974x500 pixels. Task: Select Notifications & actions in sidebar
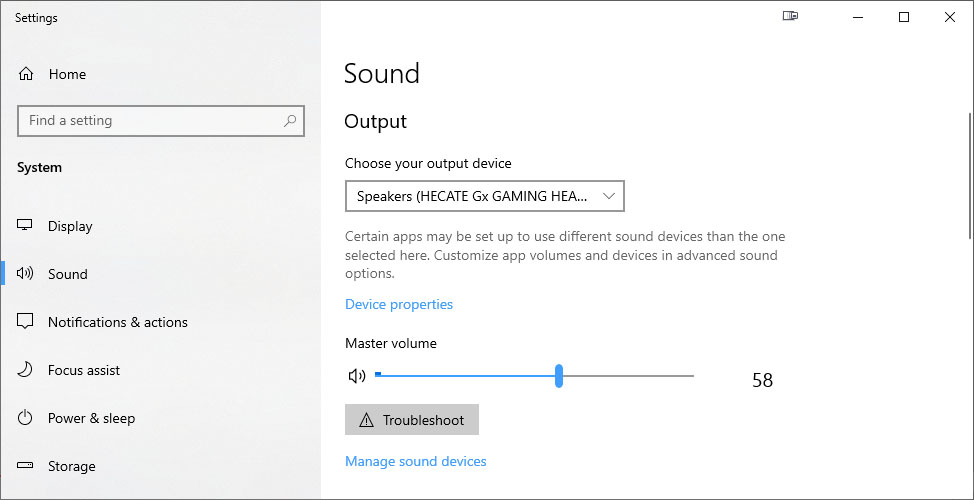(117, 322)
